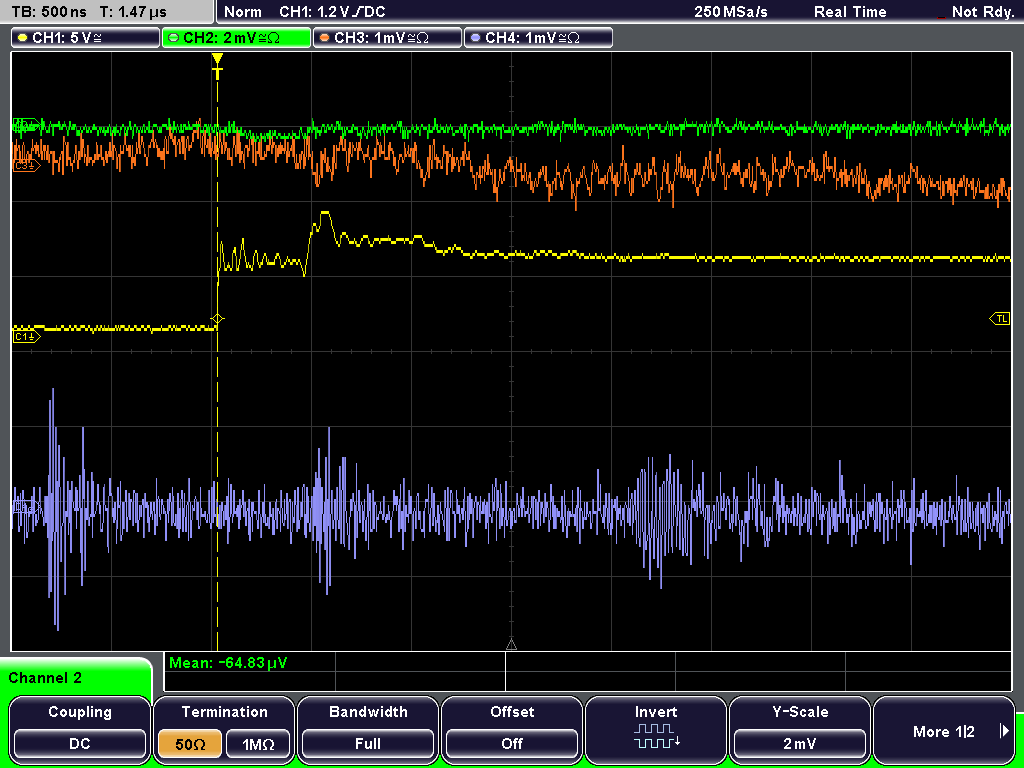Viewport: 1024px width, 768px height.
Task: Click the Not Rdy. status indicator
Action: tap(982, 12)
